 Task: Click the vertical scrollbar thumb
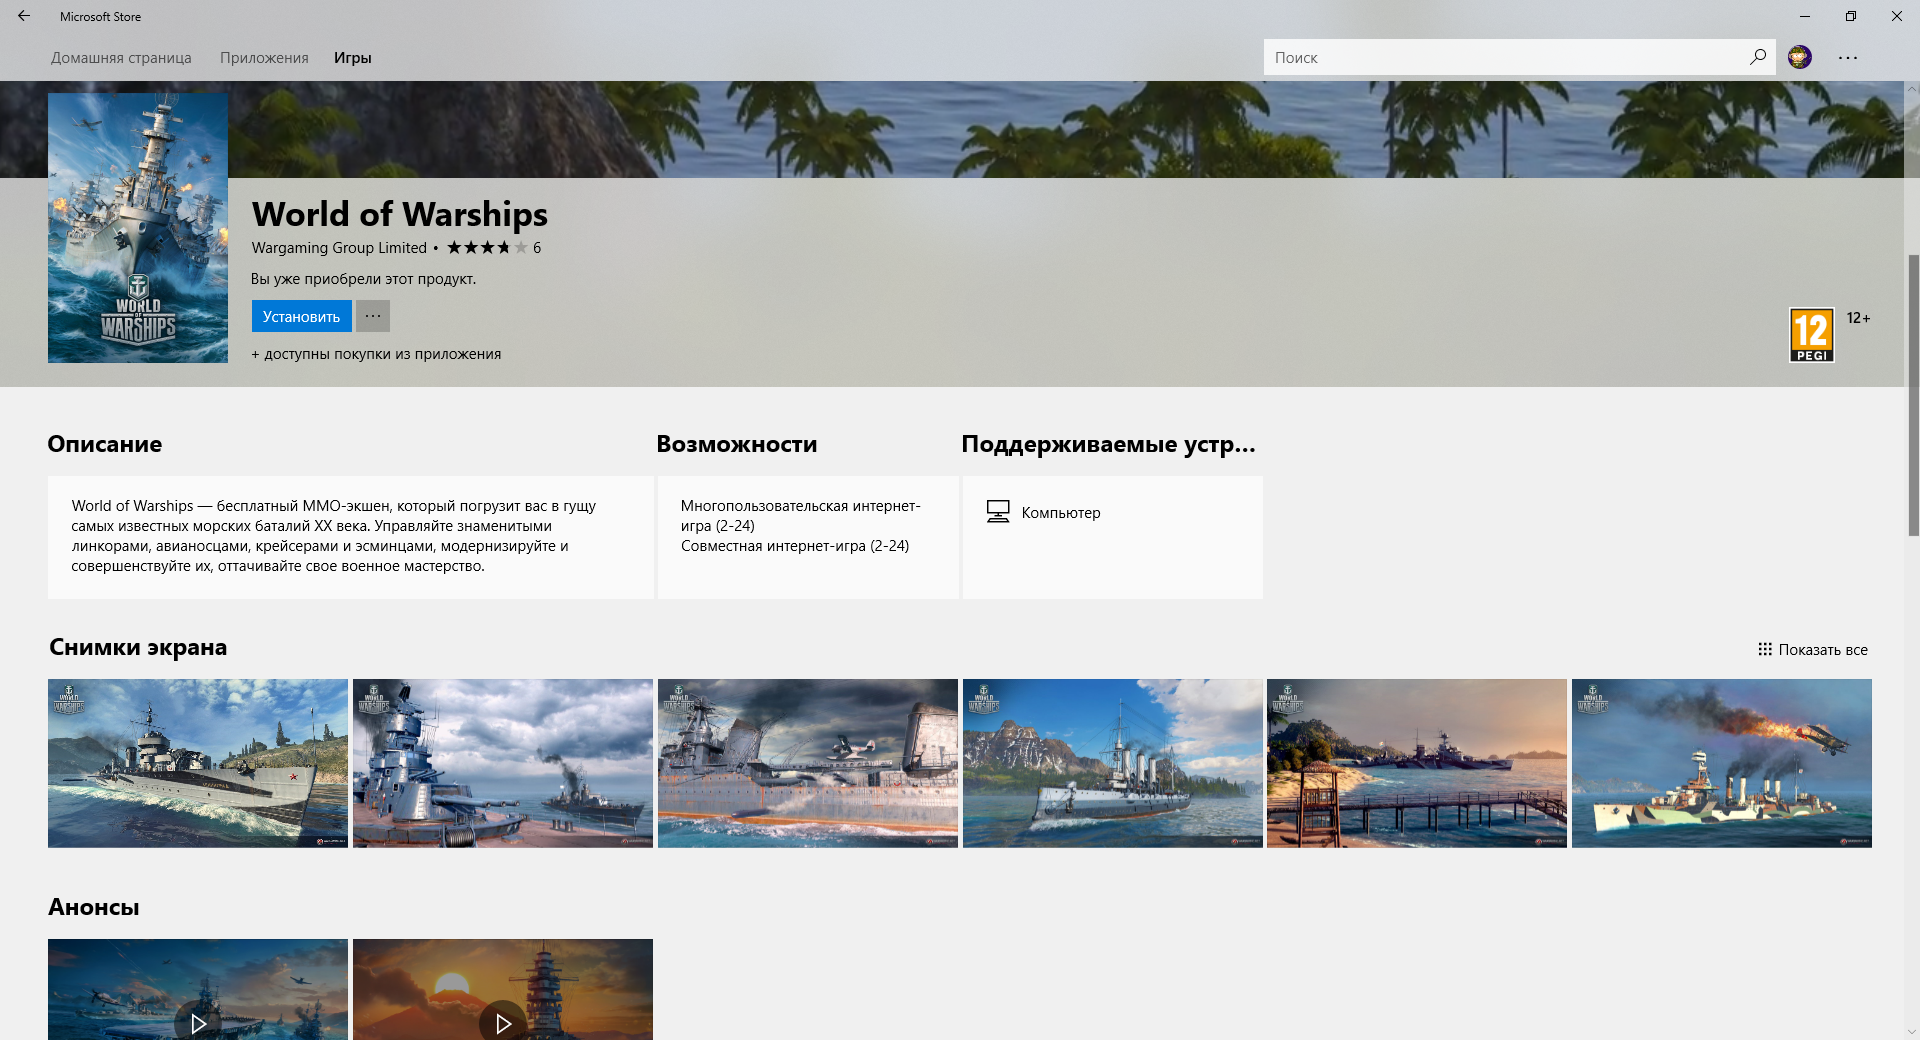click(x=1913, y=395)
